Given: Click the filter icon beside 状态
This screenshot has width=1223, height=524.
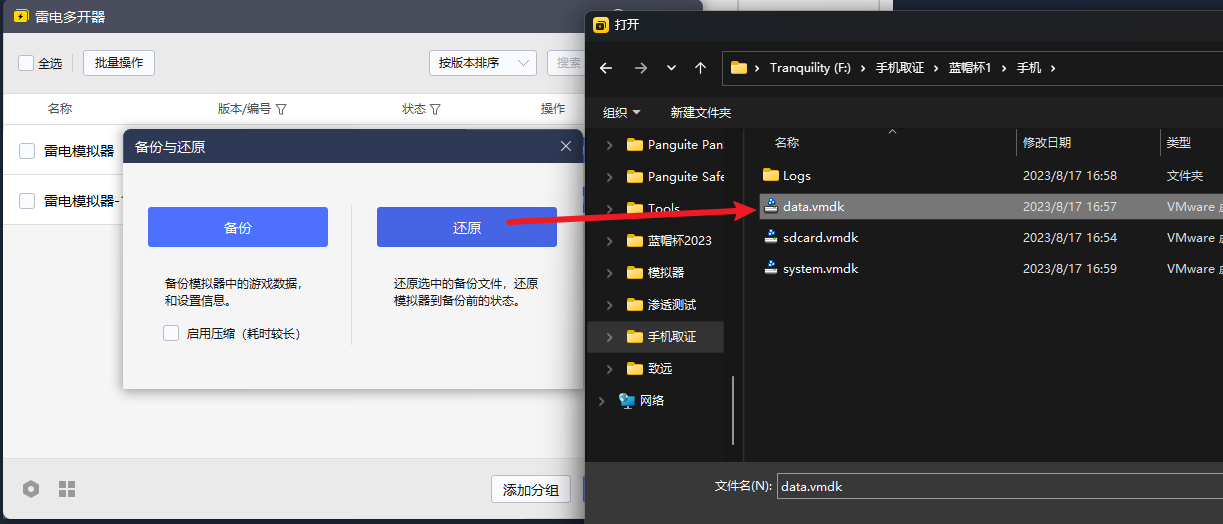Looking at the screenshot, I should click(x=436, y=109).
